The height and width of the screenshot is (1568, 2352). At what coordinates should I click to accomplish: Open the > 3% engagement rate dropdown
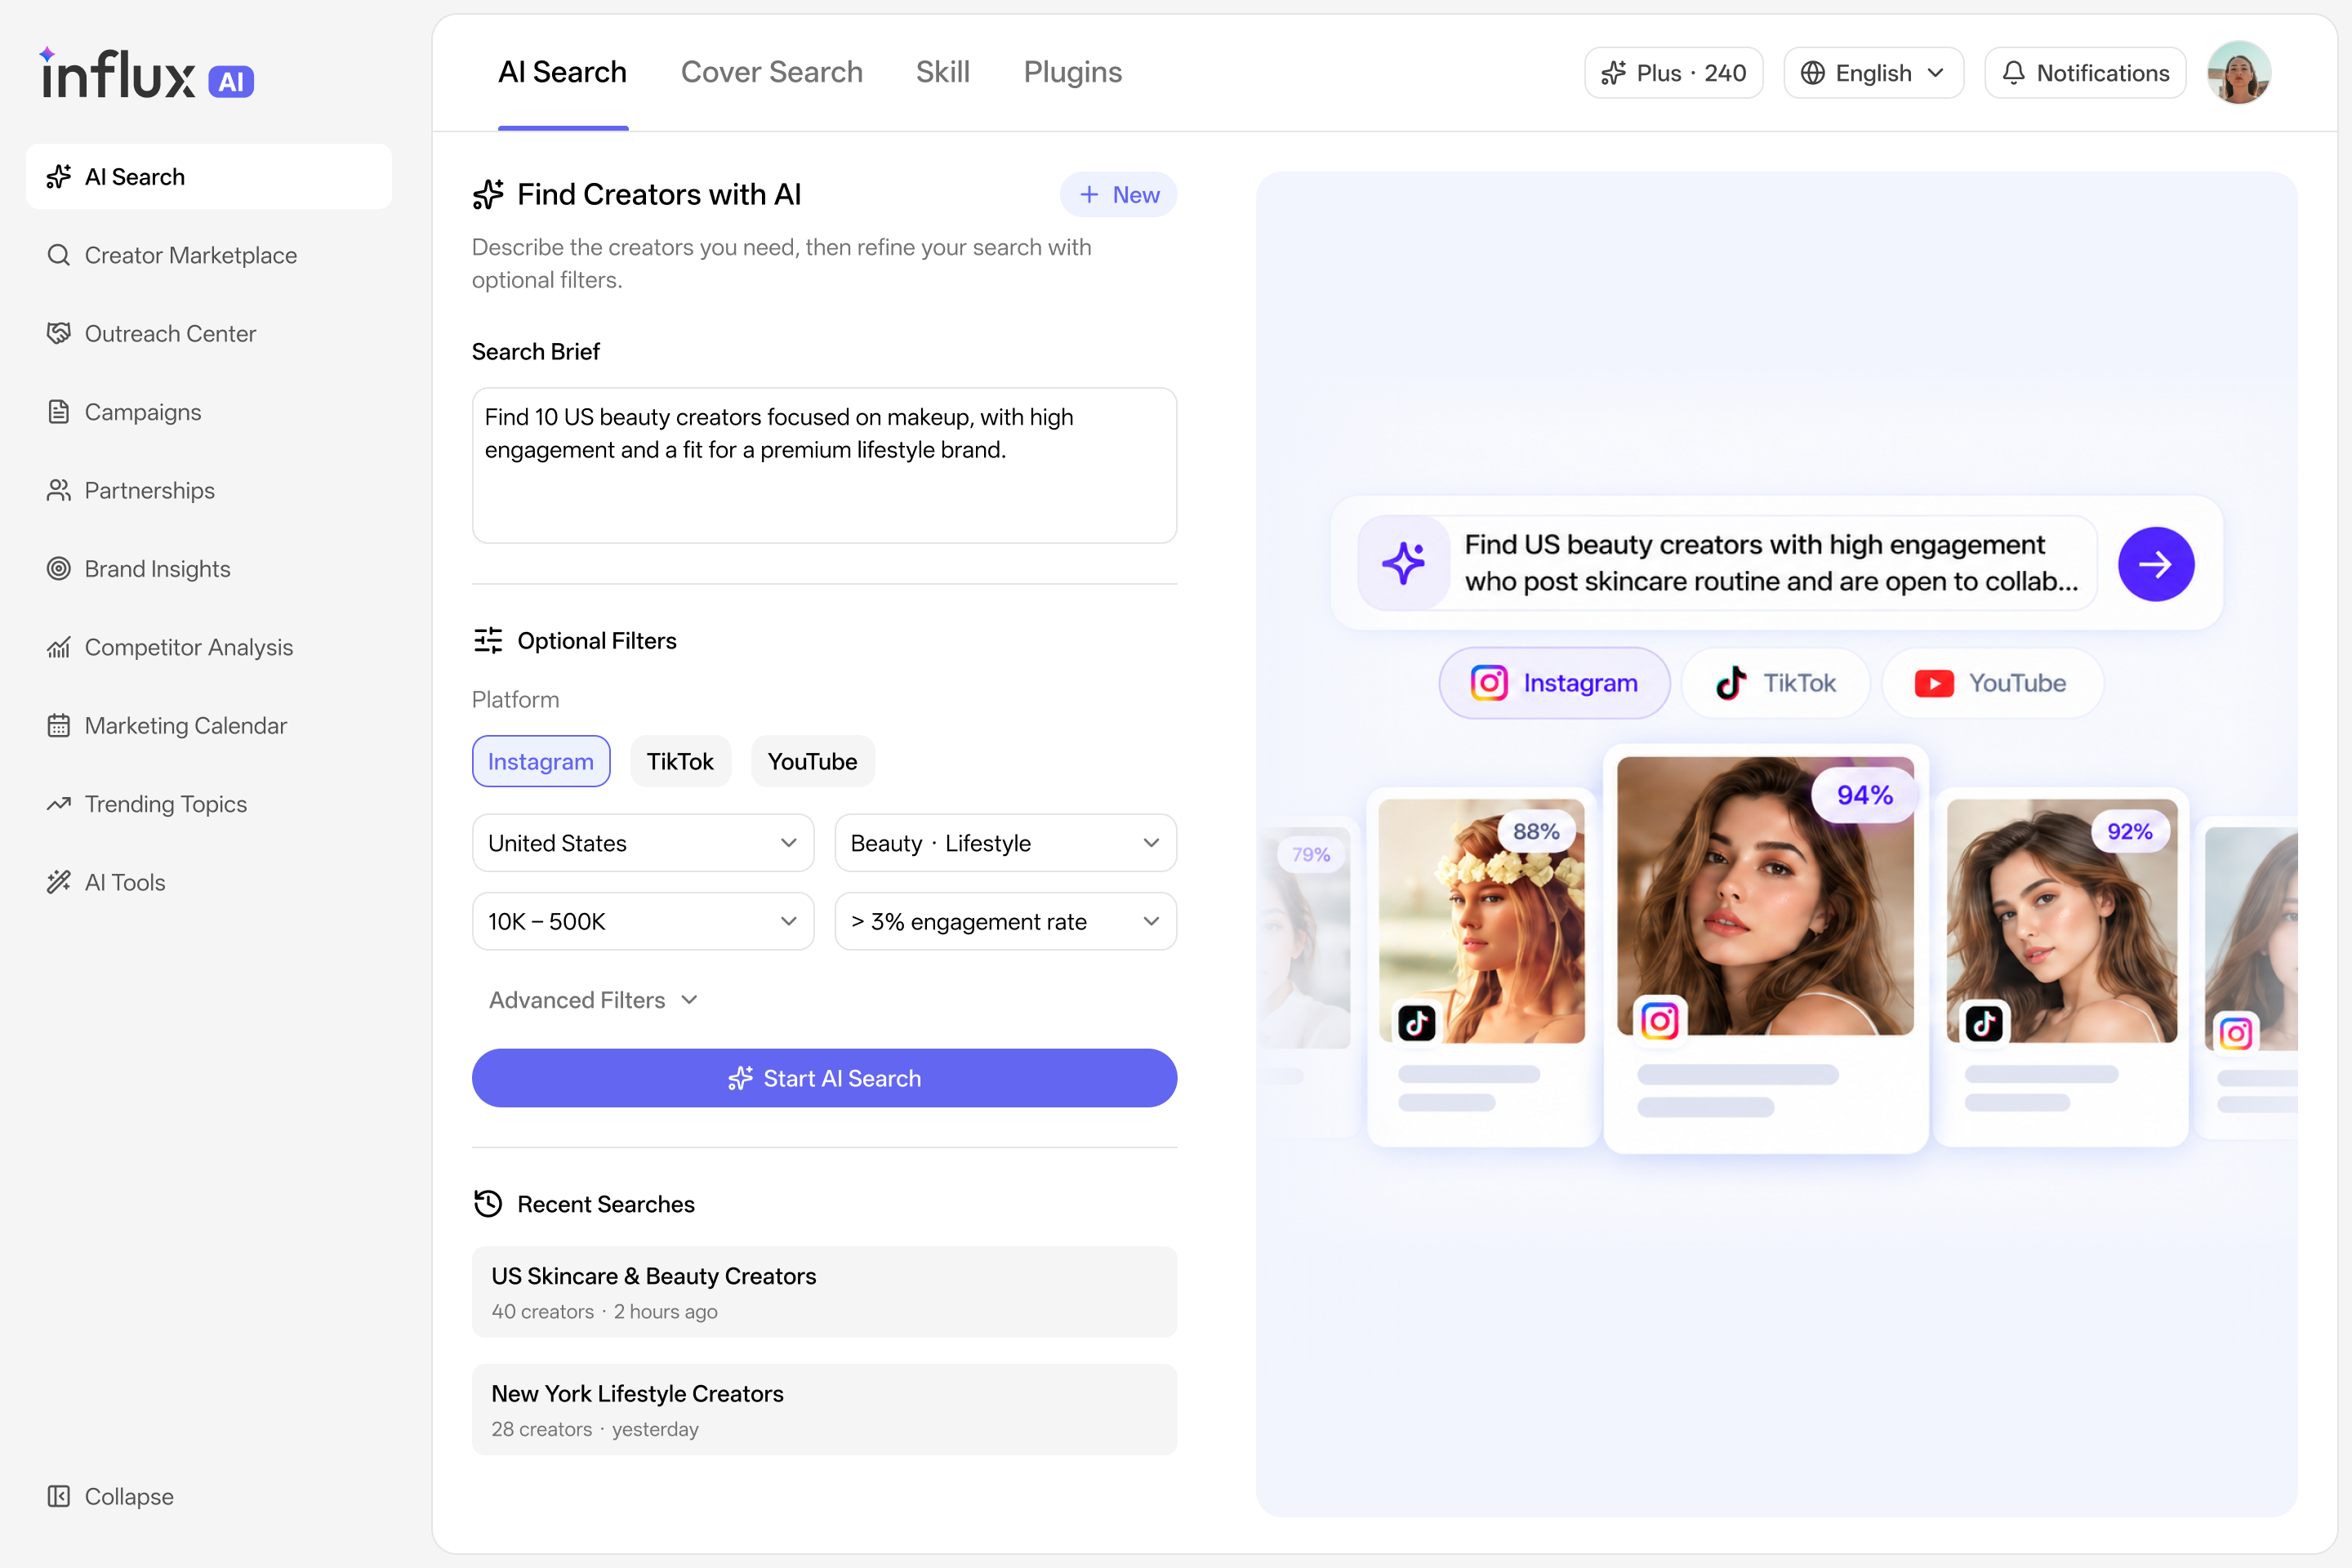[1006, 921]
